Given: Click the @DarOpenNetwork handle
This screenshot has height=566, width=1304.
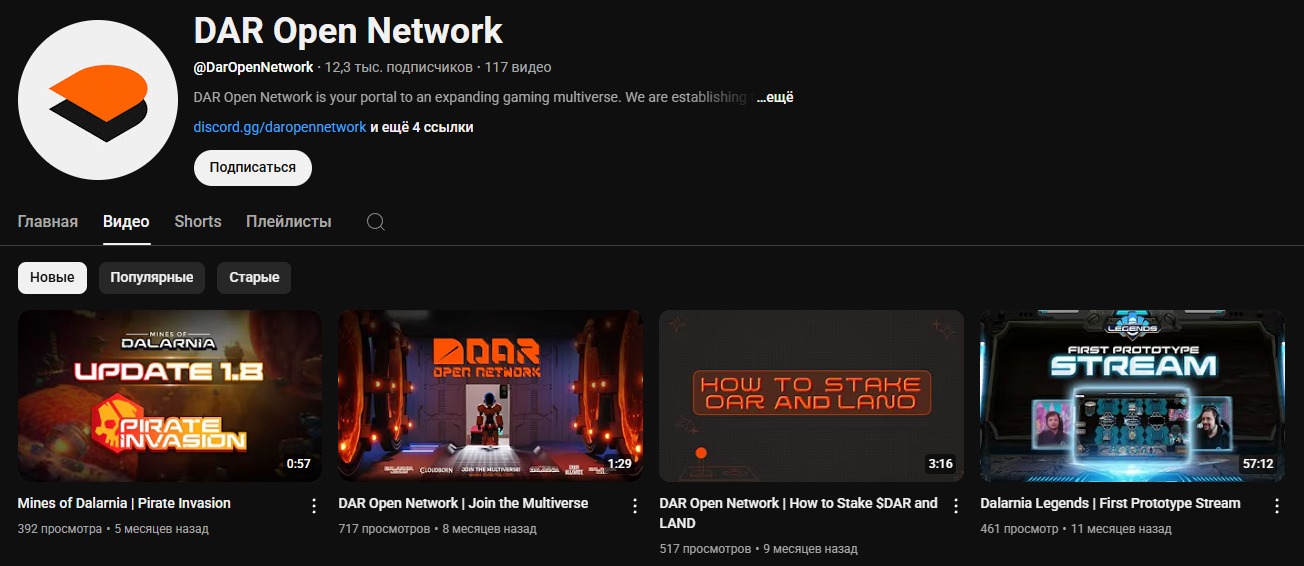Looking at the screenshot, I should click(253, 67).
